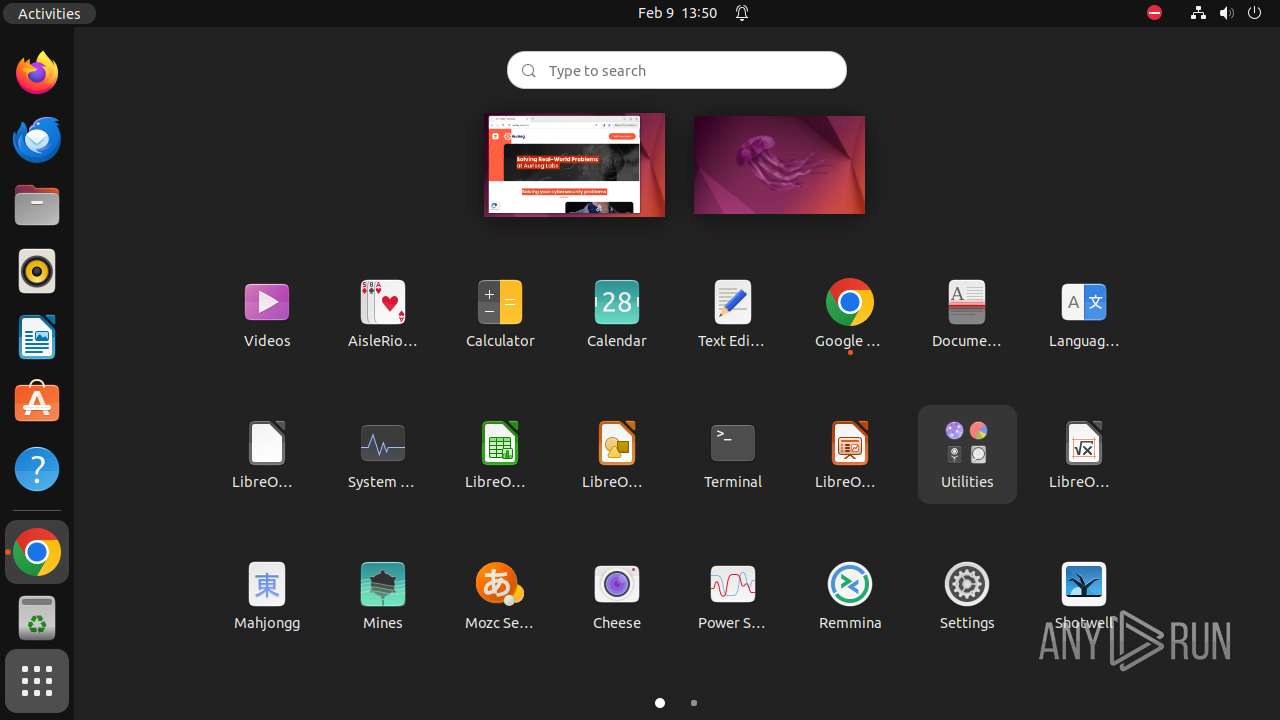
Task: Open Ubuntu Software store from dock
Action: (37, 403)
